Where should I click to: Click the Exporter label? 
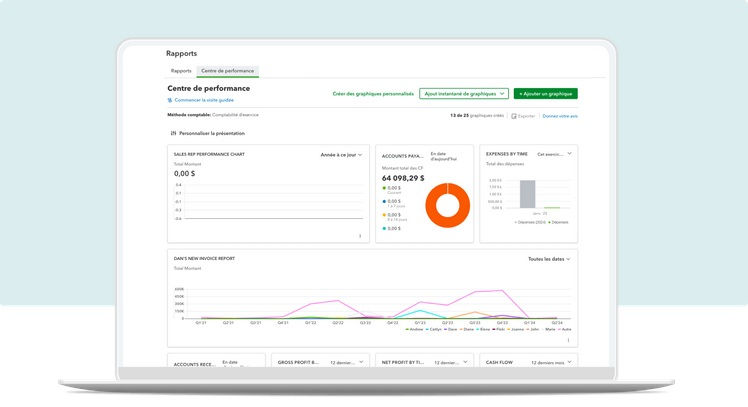click(x=527, y=116)
